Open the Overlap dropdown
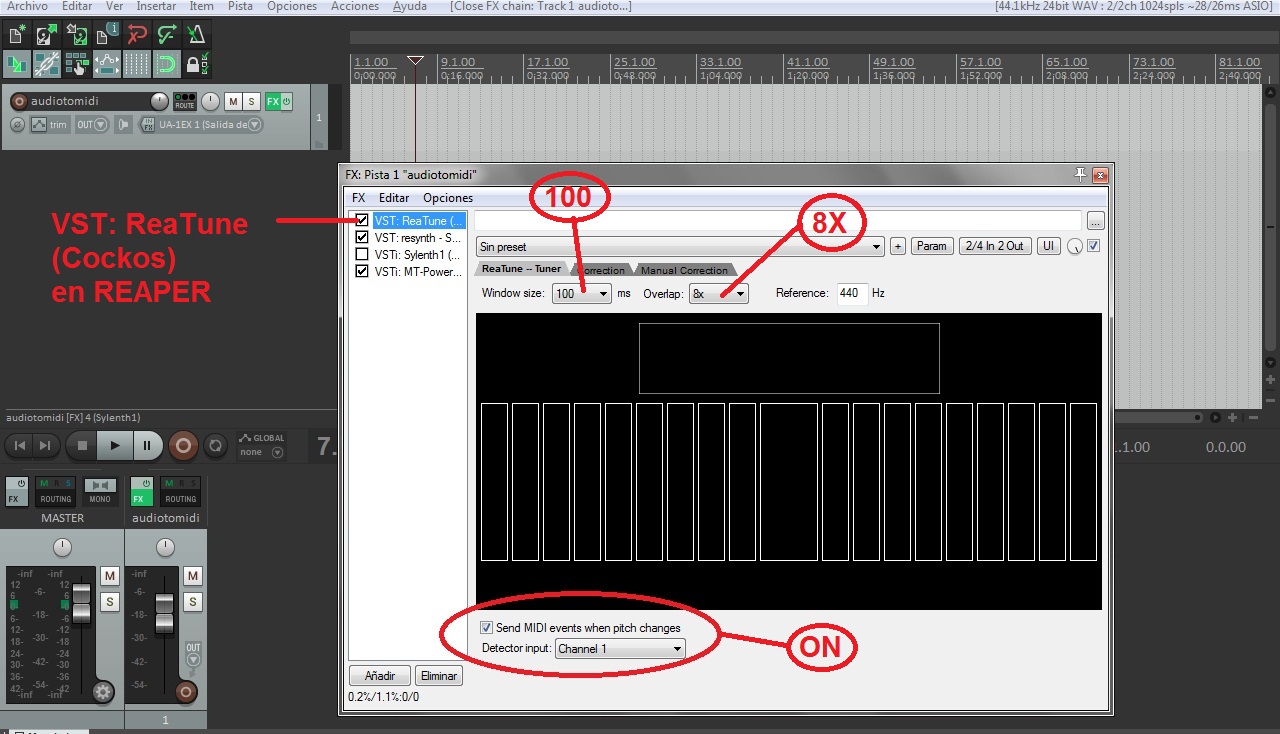Screen dimensions: 1280x734 719,294
